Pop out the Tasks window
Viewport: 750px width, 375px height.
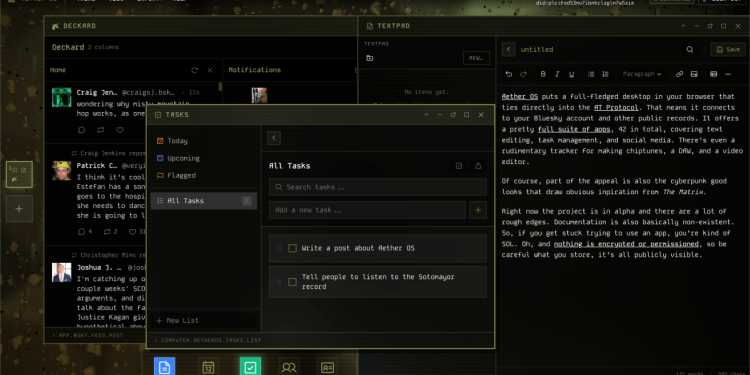(453, 115)
